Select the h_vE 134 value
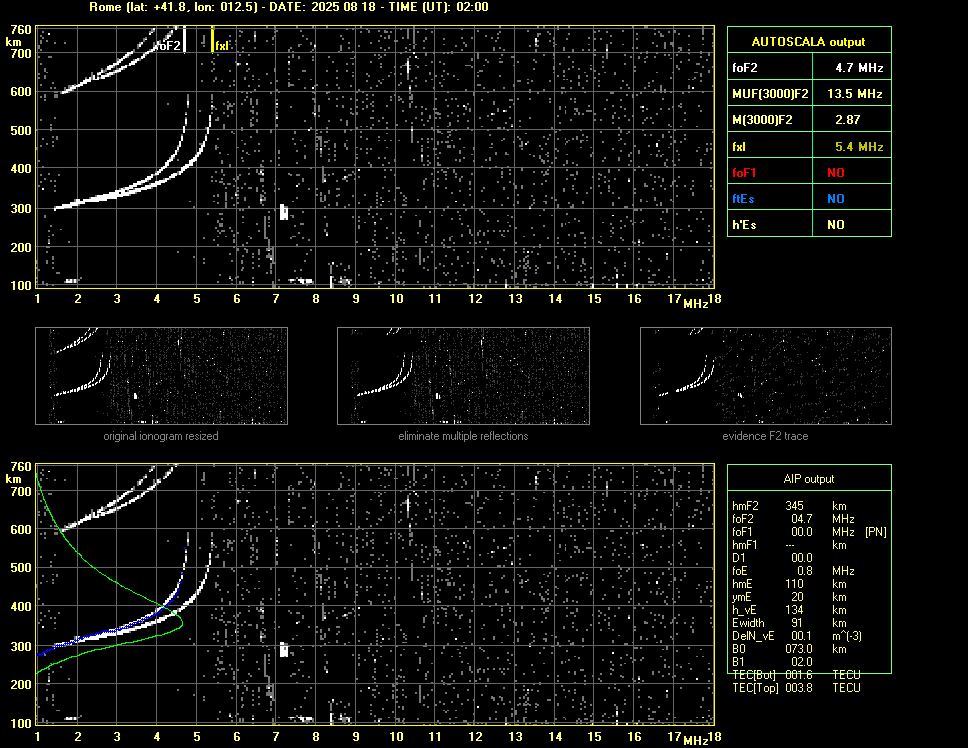968x748 pixels. [794, 610]
